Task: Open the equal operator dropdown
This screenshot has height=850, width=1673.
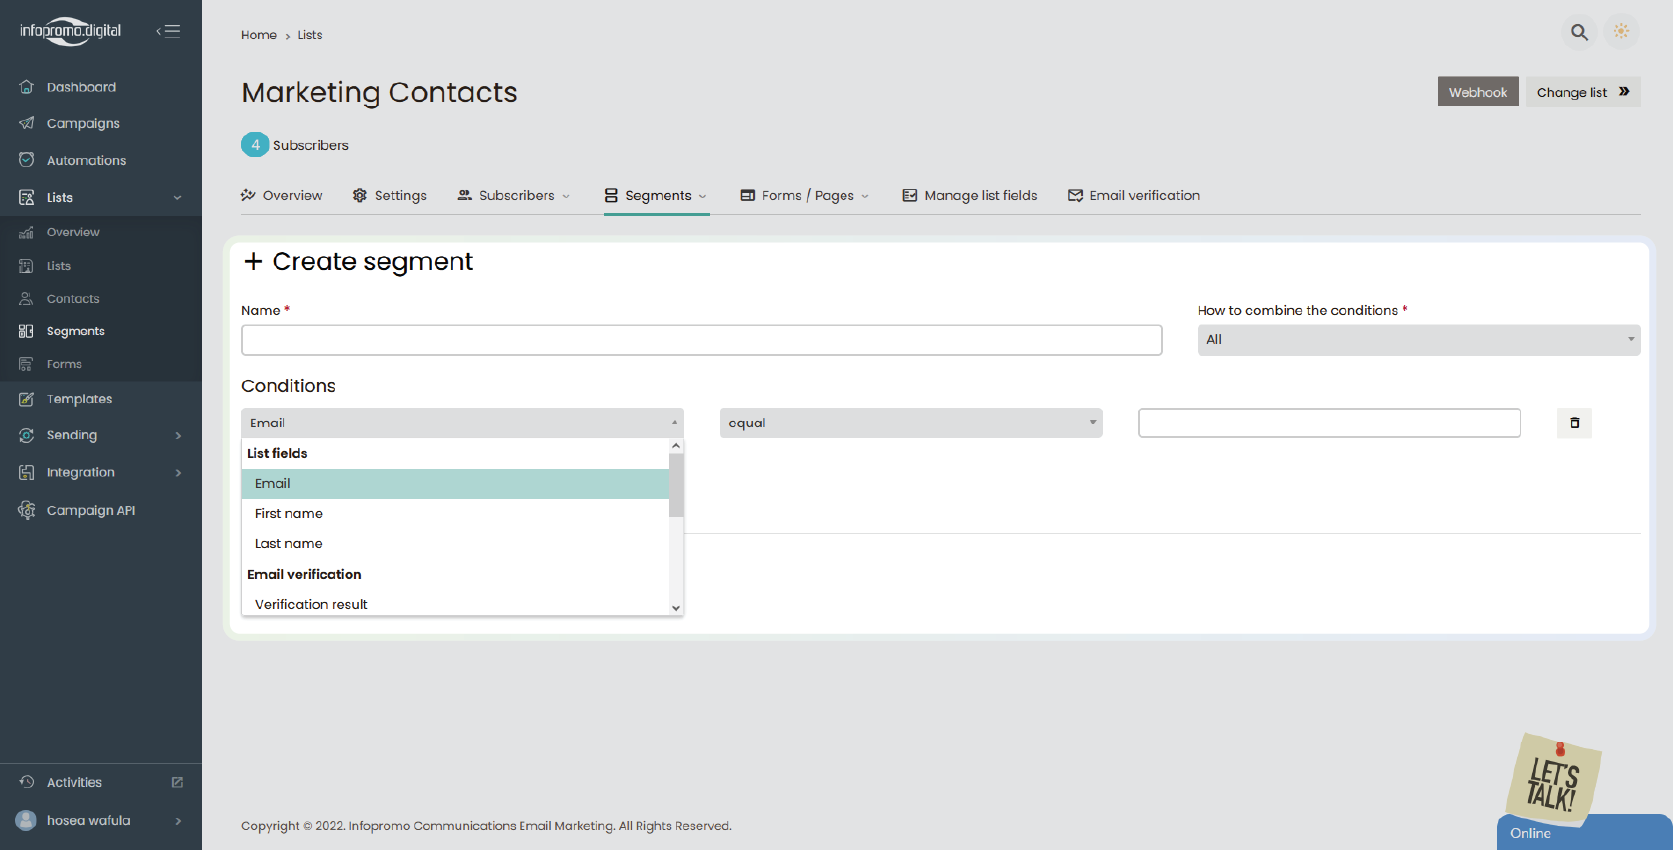Action: pos(911,423)
